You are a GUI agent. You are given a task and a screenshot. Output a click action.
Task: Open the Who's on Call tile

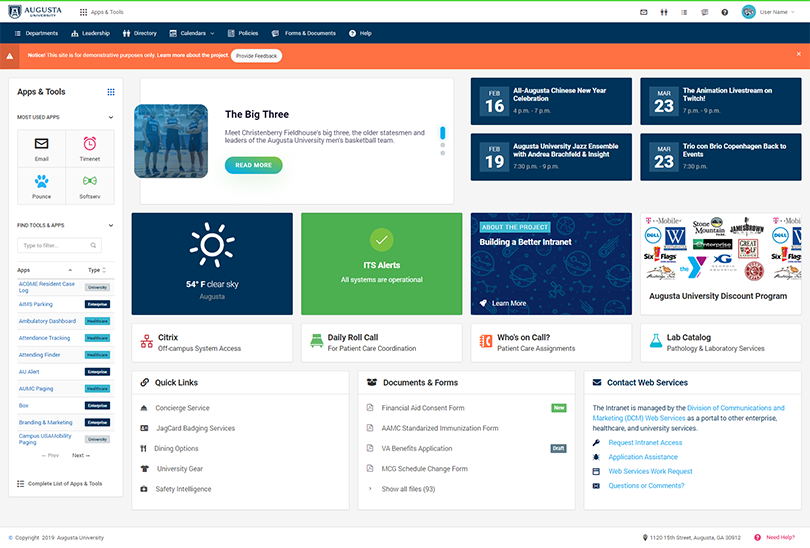(551, 342)
